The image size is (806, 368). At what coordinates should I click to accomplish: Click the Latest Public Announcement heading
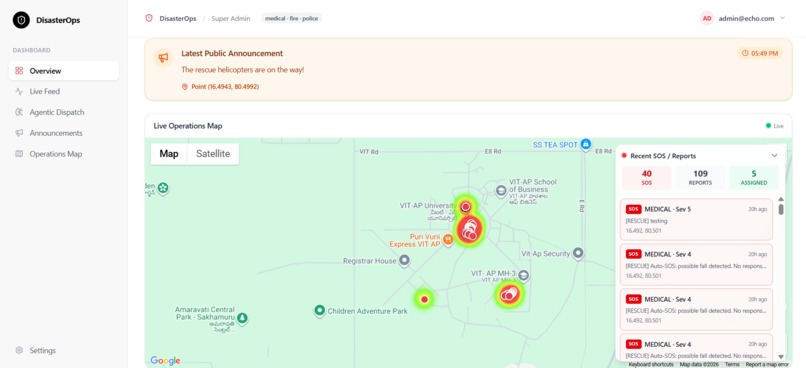(232, 53)
